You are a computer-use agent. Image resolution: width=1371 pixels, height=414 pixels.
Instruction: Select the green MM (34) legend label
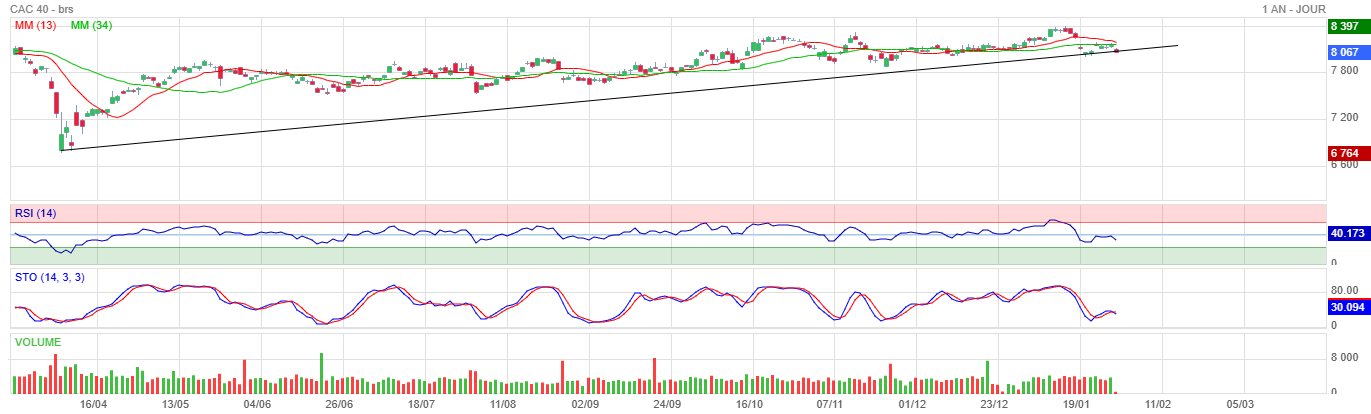point(91,25)
